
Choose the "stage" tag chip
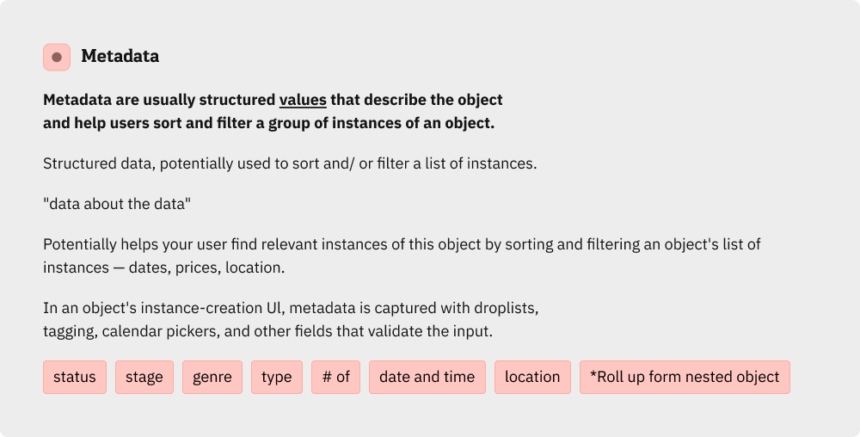coord(144,377)
